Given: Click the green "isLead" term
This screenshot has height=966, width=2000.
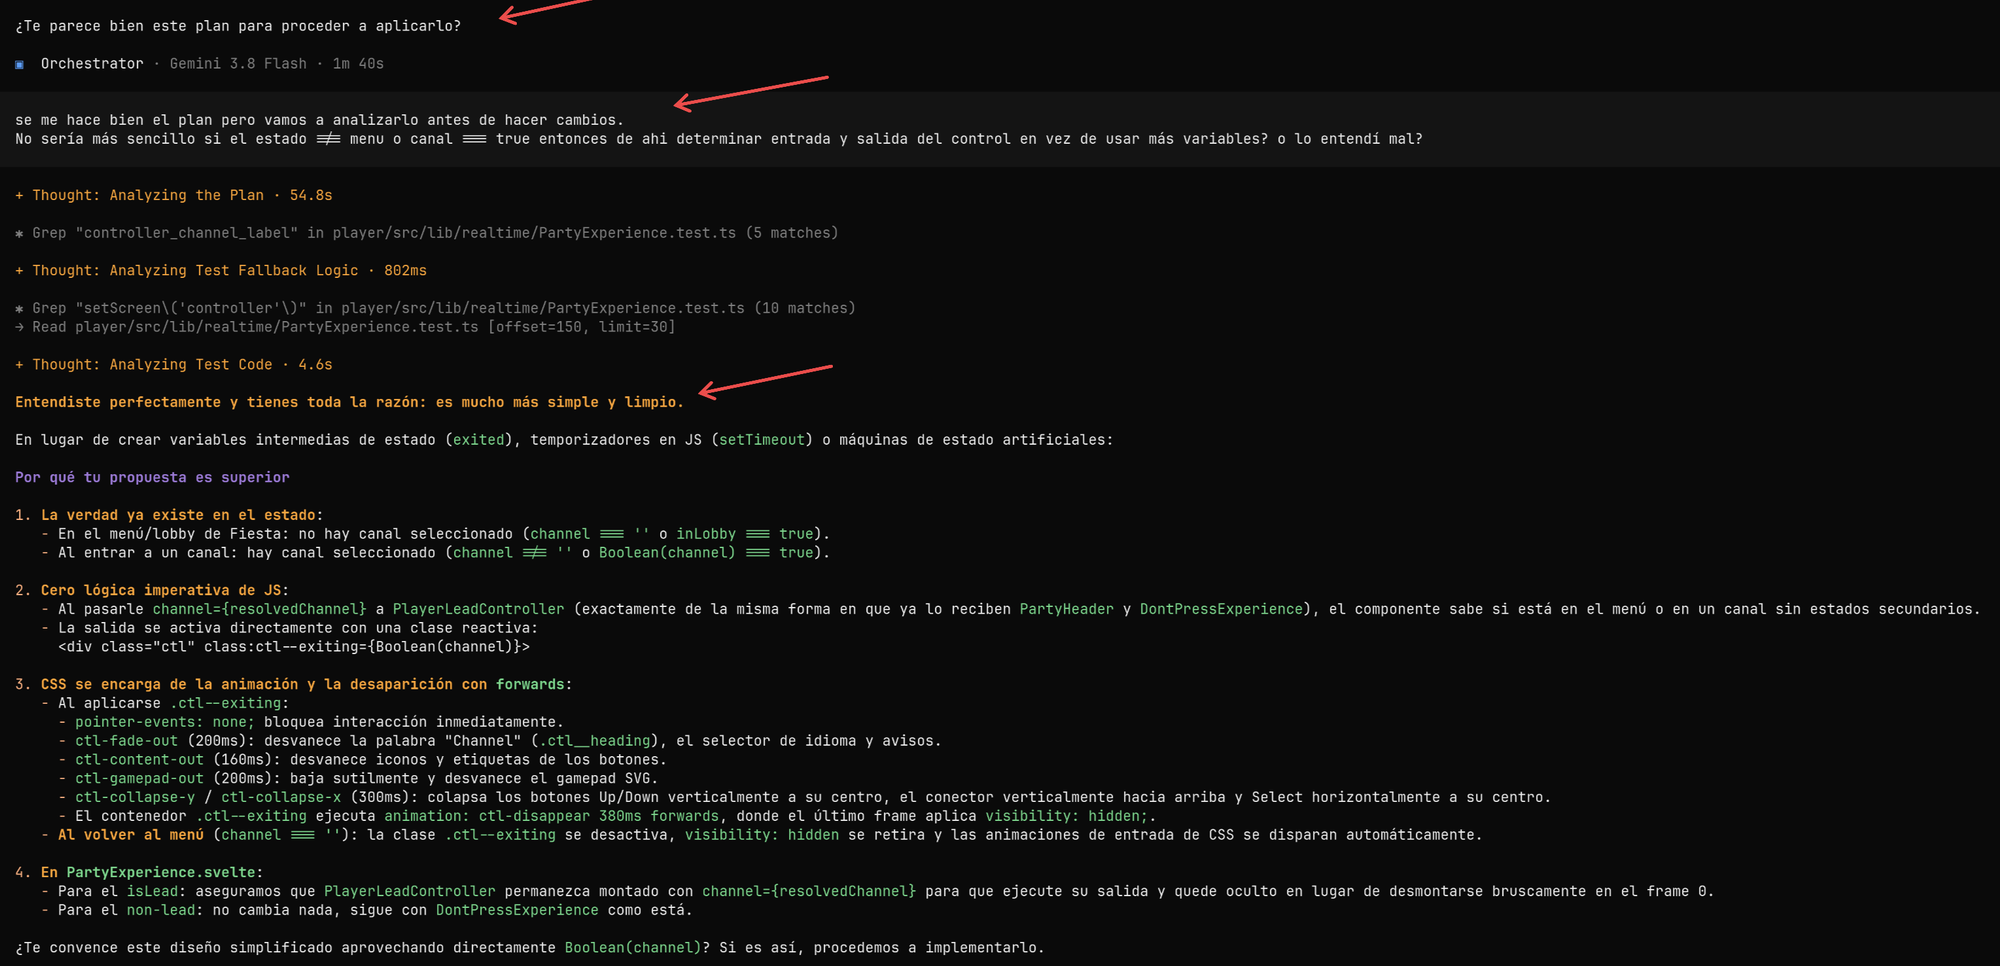Looking at the screenshot, I should (x=152, y=891).
